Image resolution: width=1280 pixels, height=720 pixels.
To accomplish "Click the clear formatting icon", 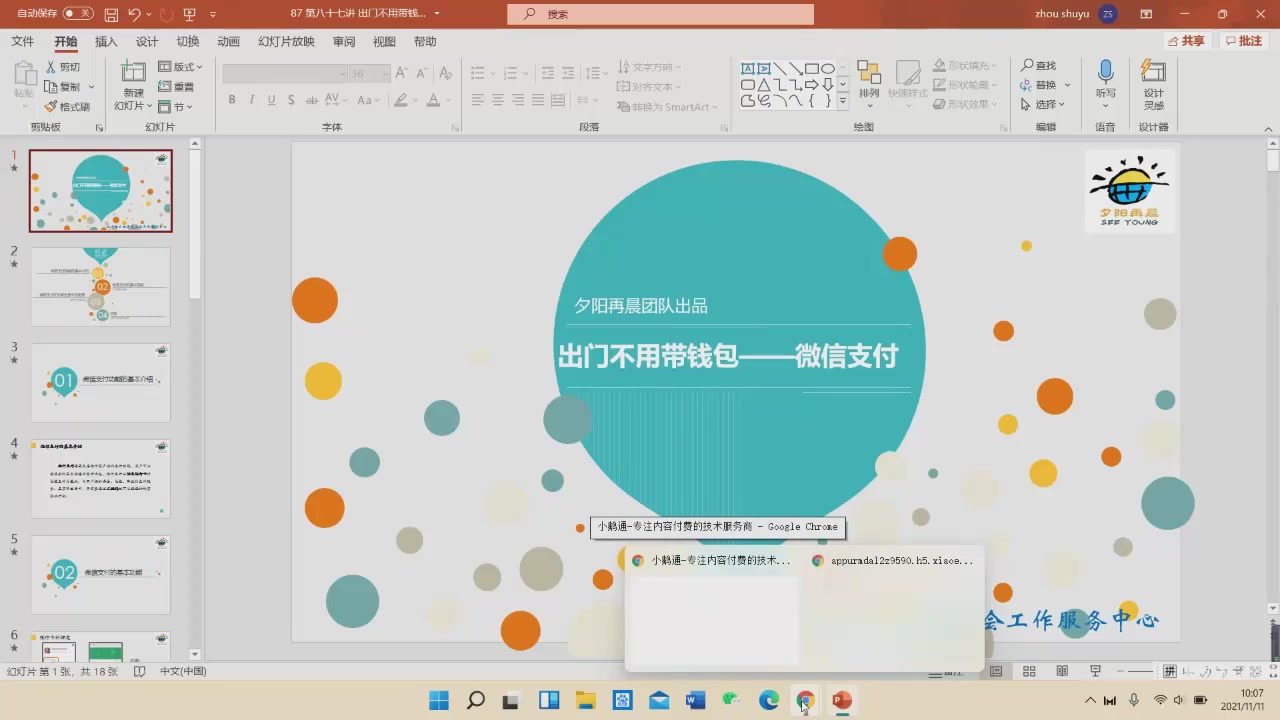I will (x=445, y=74).
